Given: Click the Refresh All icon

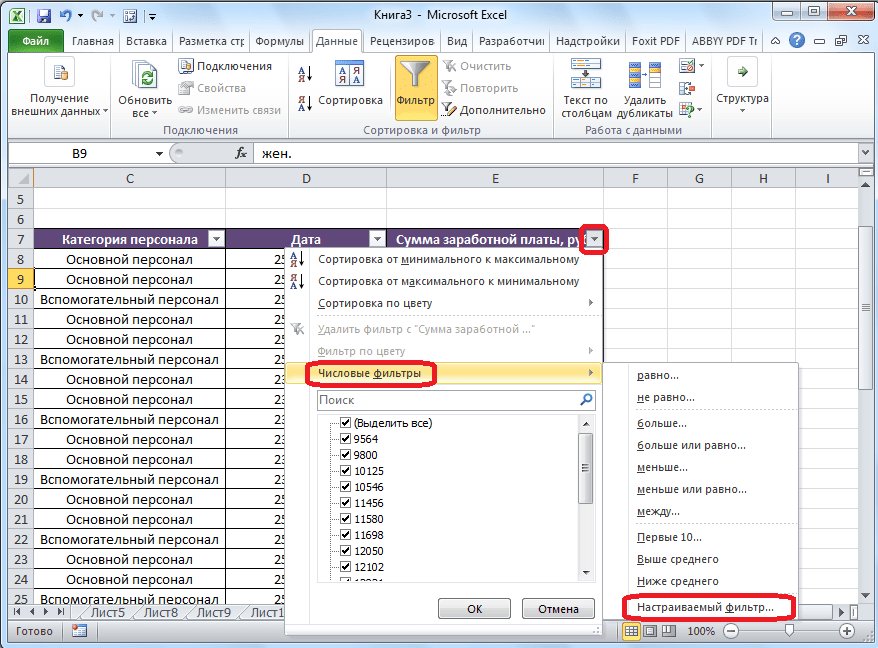Looking at the screenshot, I should pyautogui.click(x=144, y=75).
